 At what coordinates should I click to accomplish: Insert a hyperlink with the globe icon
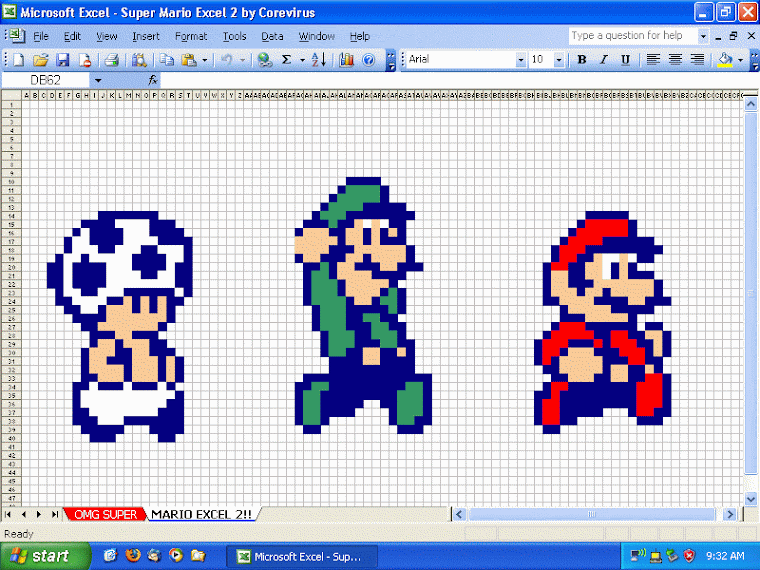pos(265,60)
